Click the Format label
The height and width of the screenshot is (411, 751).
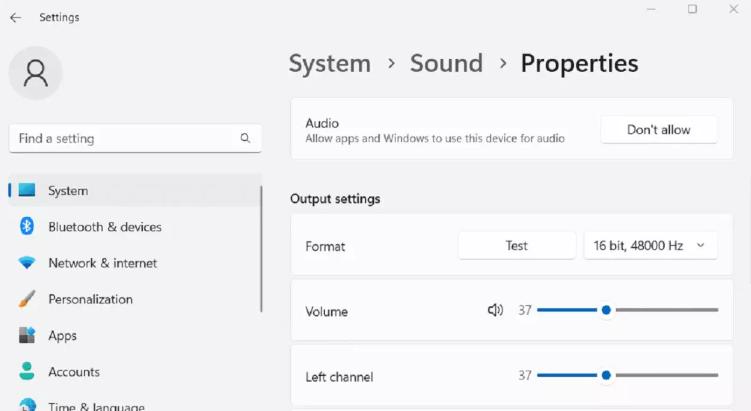click(325, 247)
